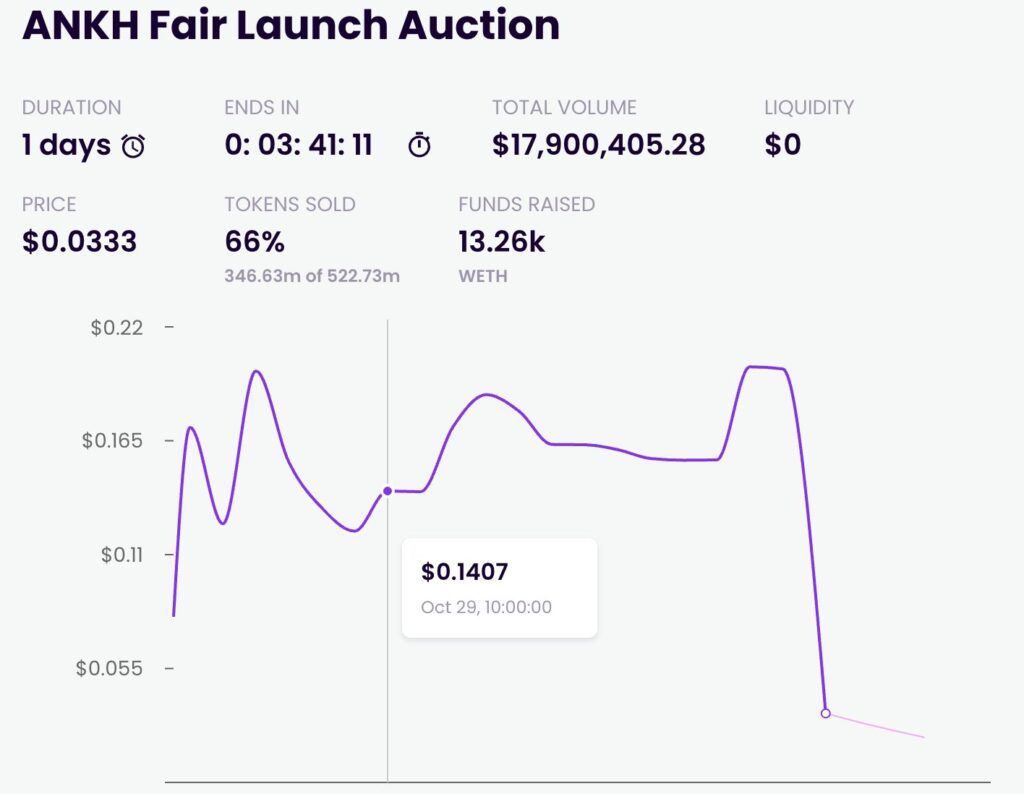Click the WETH currency label
Viewport: 1024px width, 794px height.
click(483, 276)
